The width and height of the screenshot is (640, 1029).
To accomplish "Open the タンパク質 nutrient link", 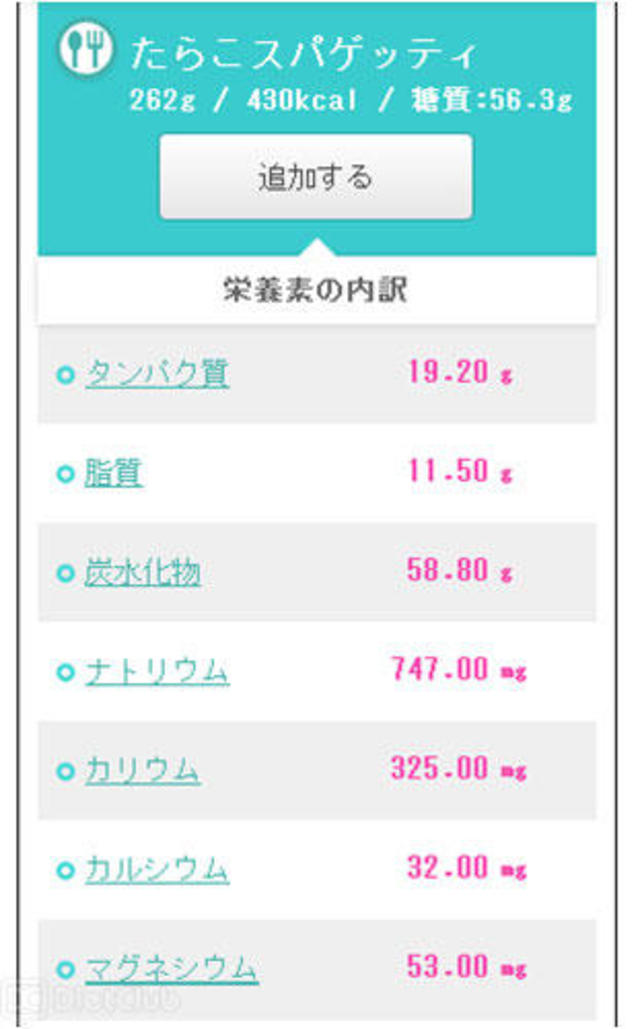I will point(157,374).
